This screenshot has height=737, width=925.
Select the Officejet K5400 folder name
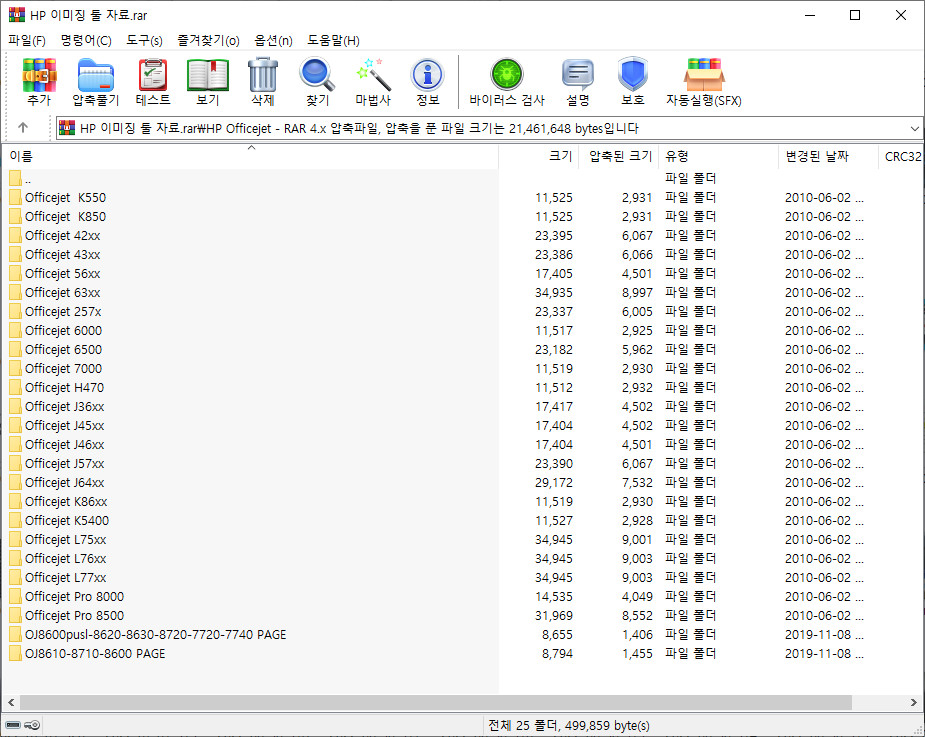pyautogui.click(x=67, y=520)
